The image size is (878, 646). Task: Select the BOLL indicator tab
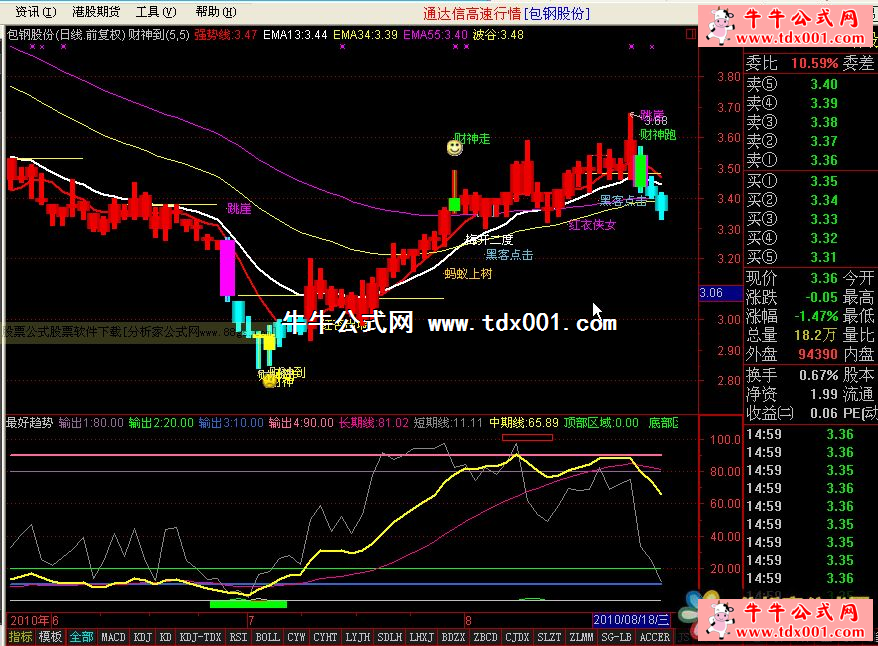coord(268,637)
